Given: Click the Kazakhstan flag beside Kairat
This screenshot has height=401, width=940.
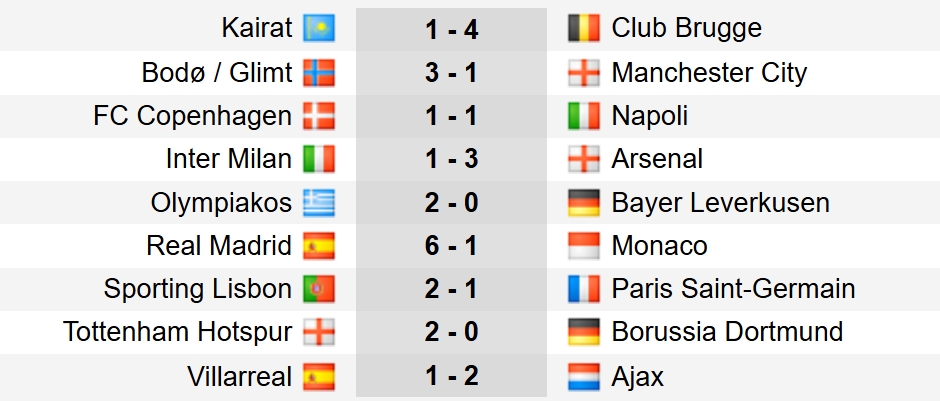Looking at the screenshot, I should tap(319, 29).
